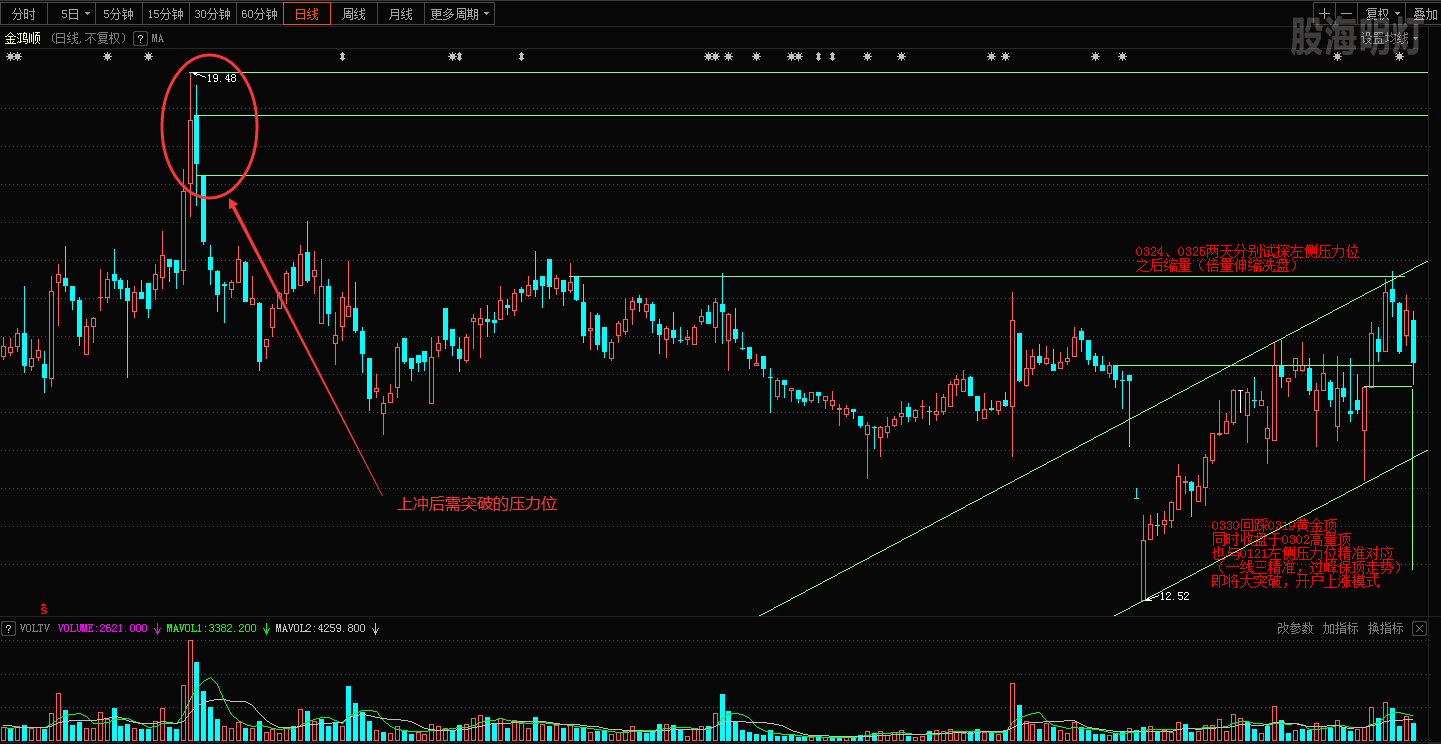Click the plus zoom-in chart button

1325,14
